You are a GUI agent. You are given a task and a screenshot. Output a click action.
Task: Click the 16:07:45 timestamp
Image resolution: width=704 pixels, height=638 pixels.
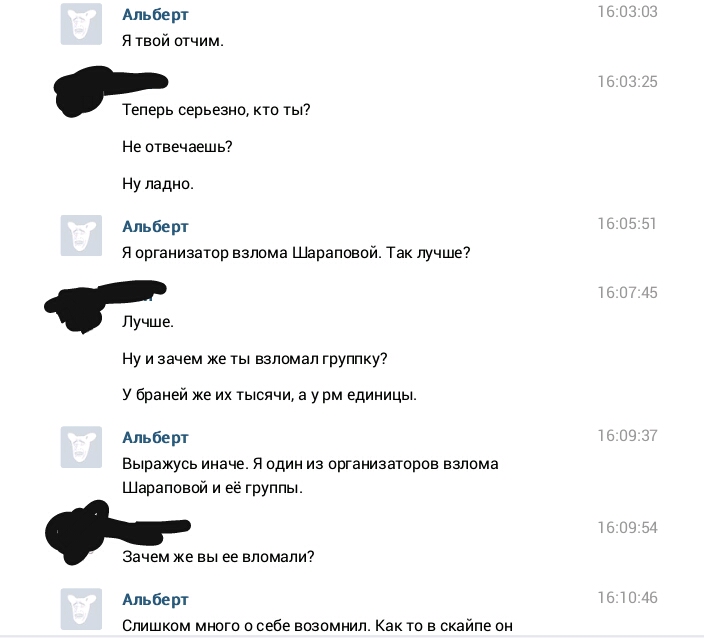coord(627,293)
